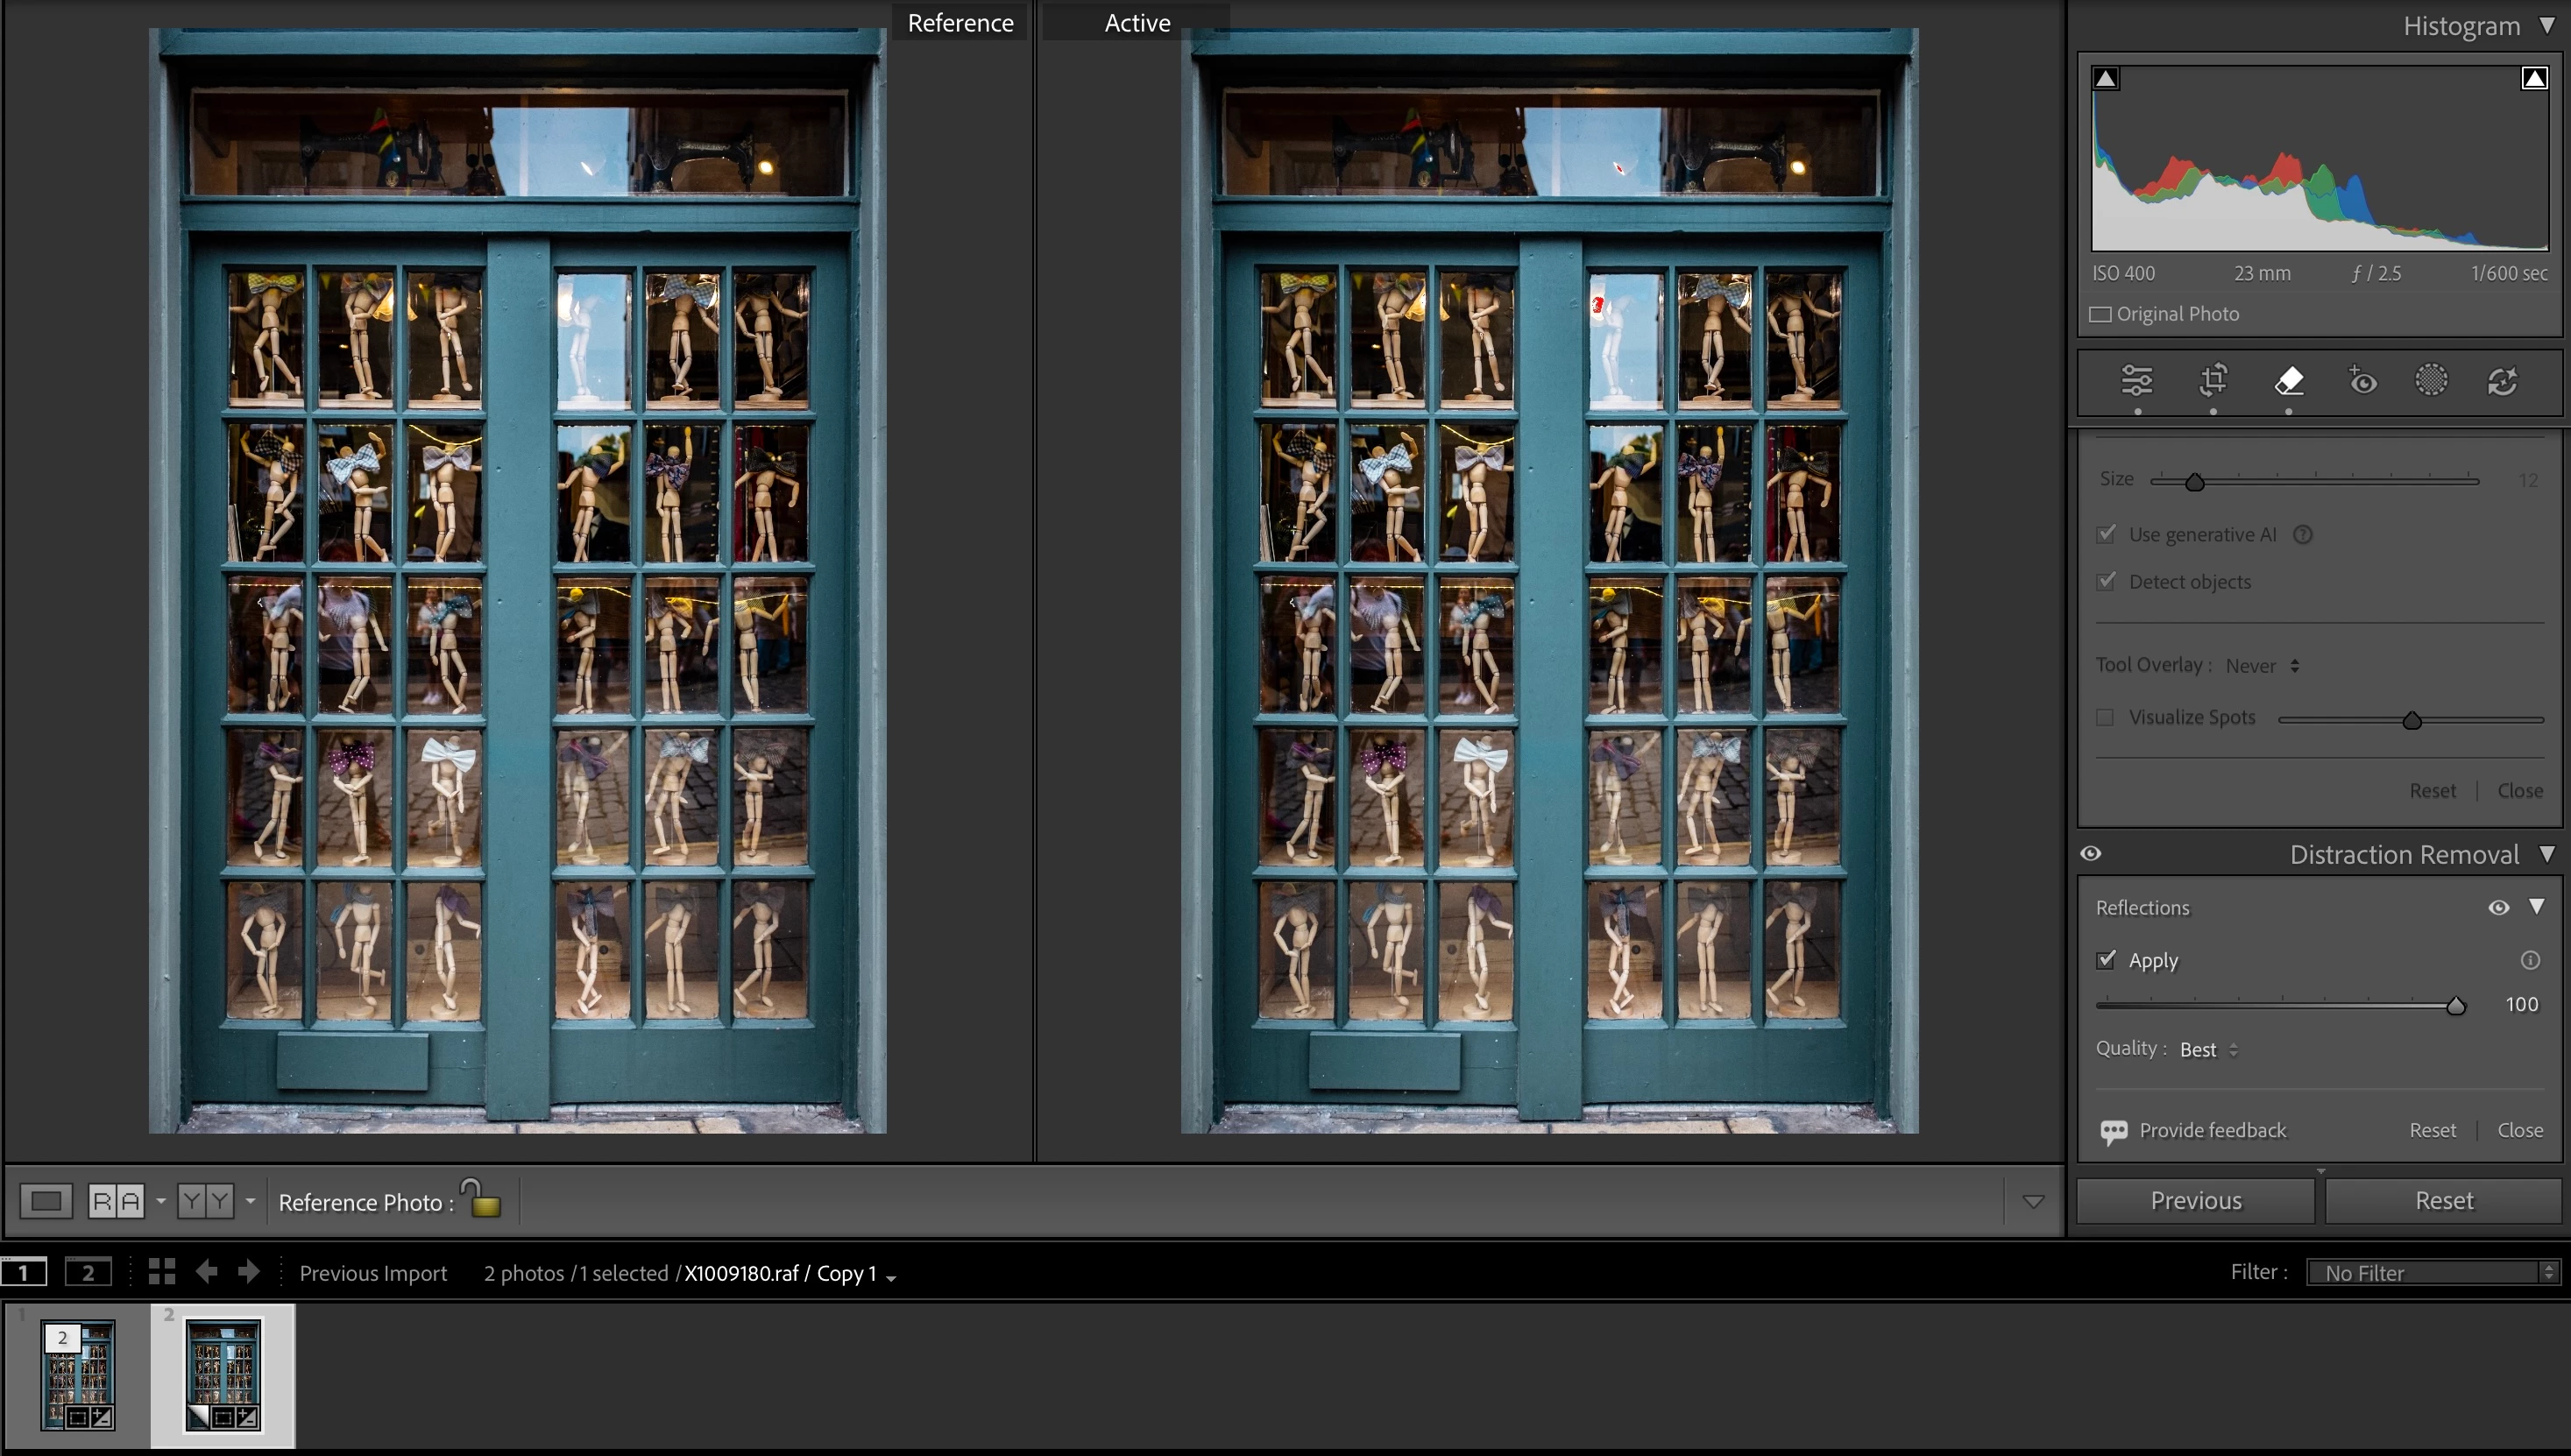Open the Masking tool
Viewport: 2571px width, 1456px height.
[2431, 381]
